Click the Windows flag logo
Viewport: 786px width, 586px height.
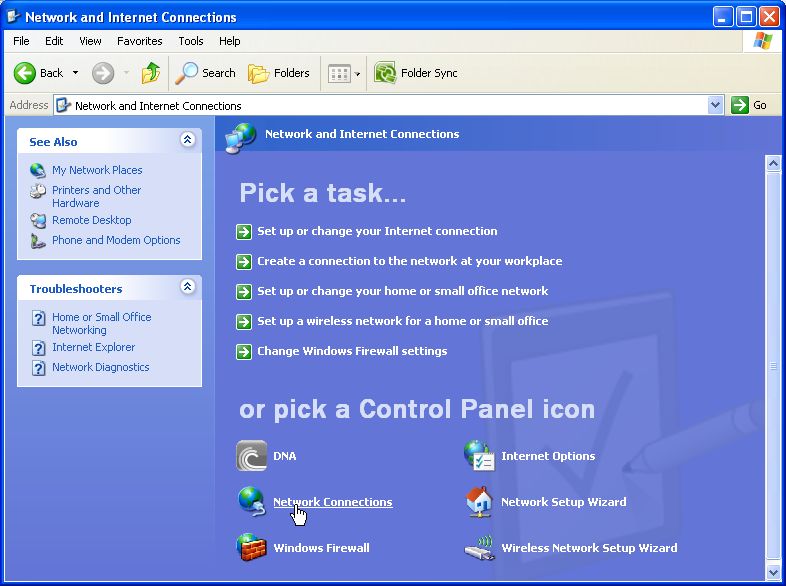click(x=762, y=41)
